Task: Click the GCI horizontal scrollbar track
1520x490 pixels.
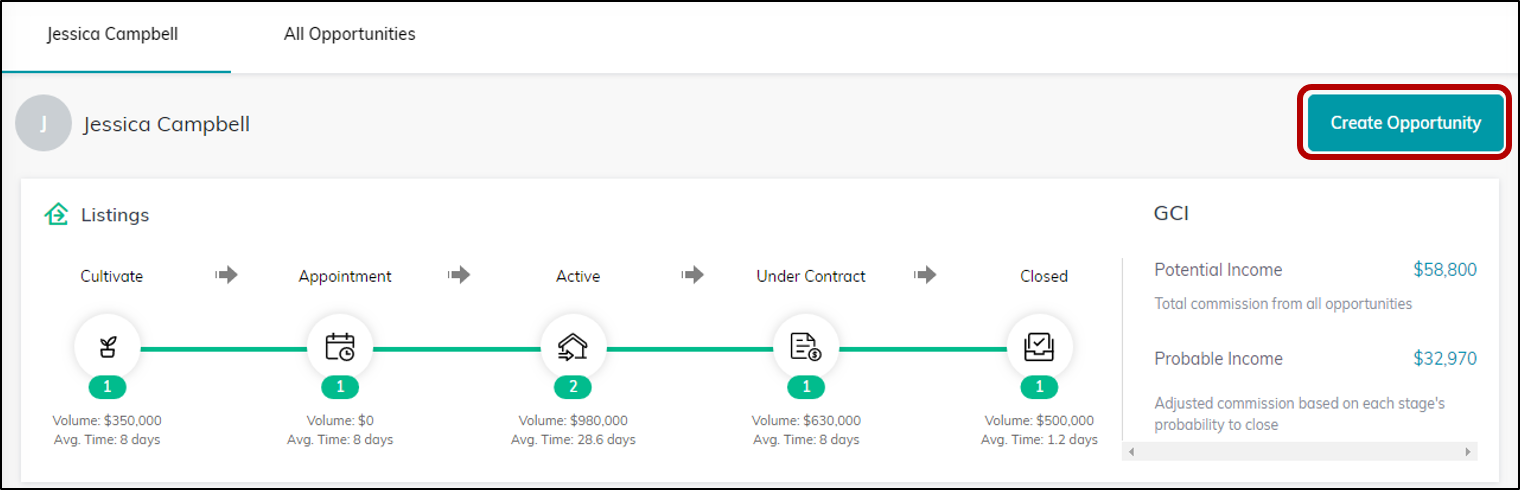Action: point(1300,452)
